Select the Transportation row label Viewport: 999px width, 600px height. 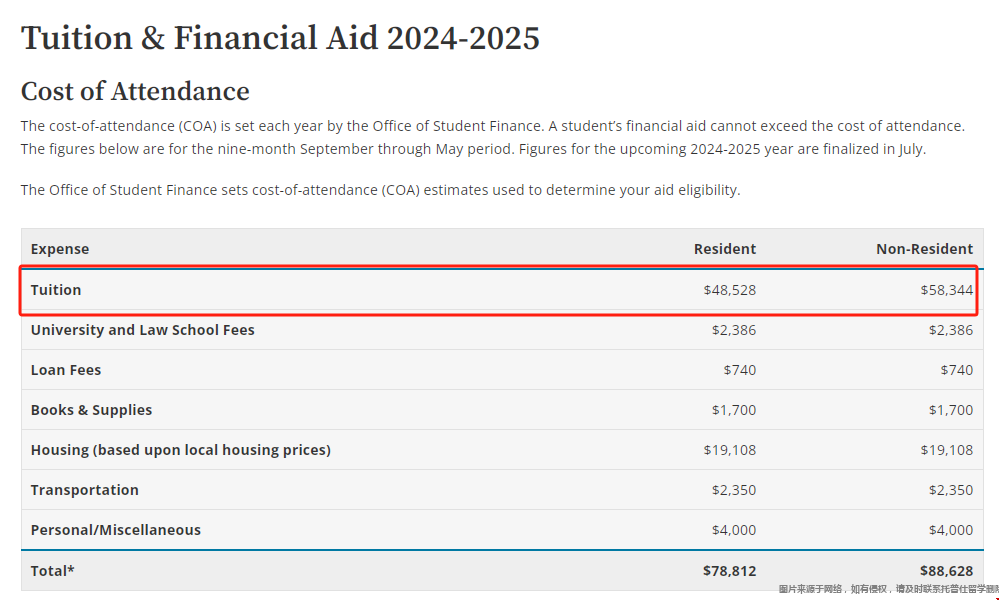click(x=85, y=490)
